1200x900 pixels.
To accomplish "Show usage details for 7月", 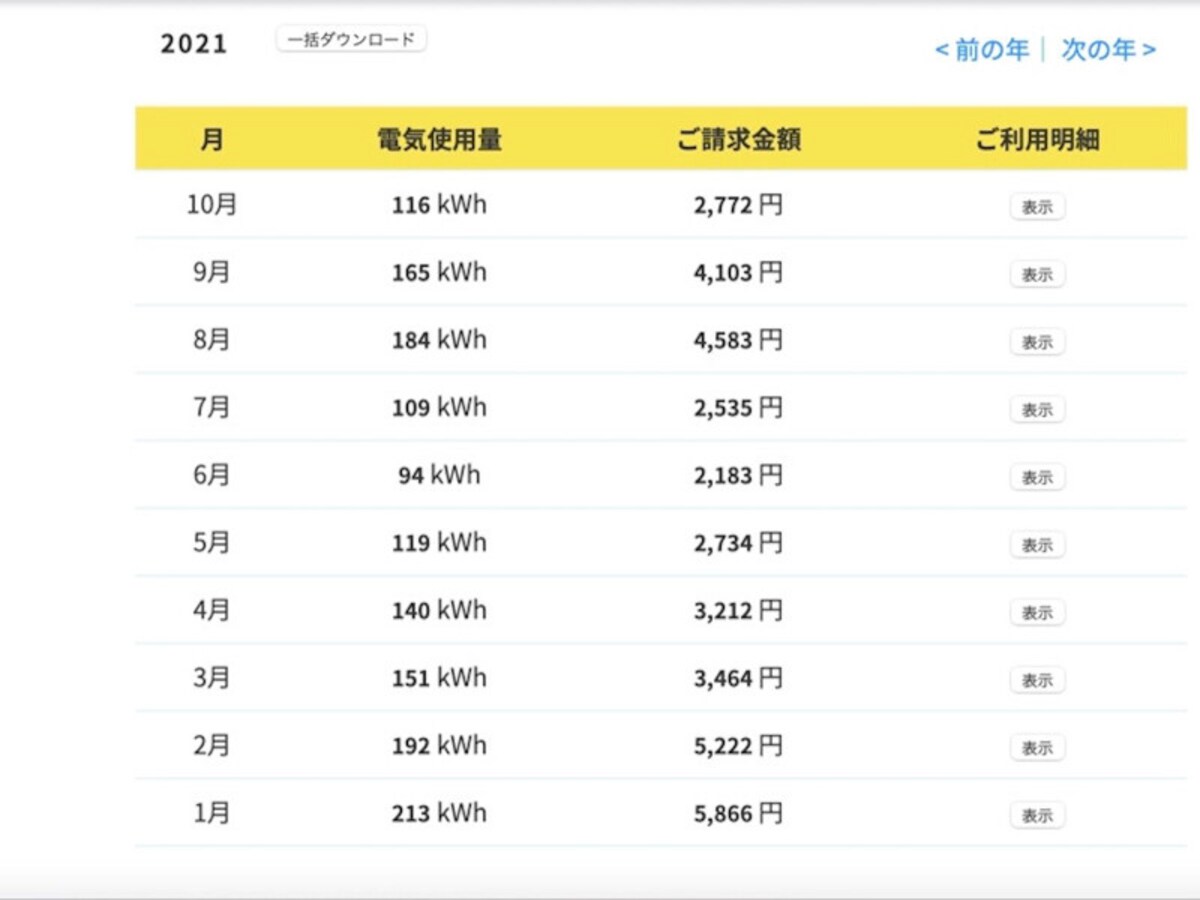I will tap(1037, 410).
